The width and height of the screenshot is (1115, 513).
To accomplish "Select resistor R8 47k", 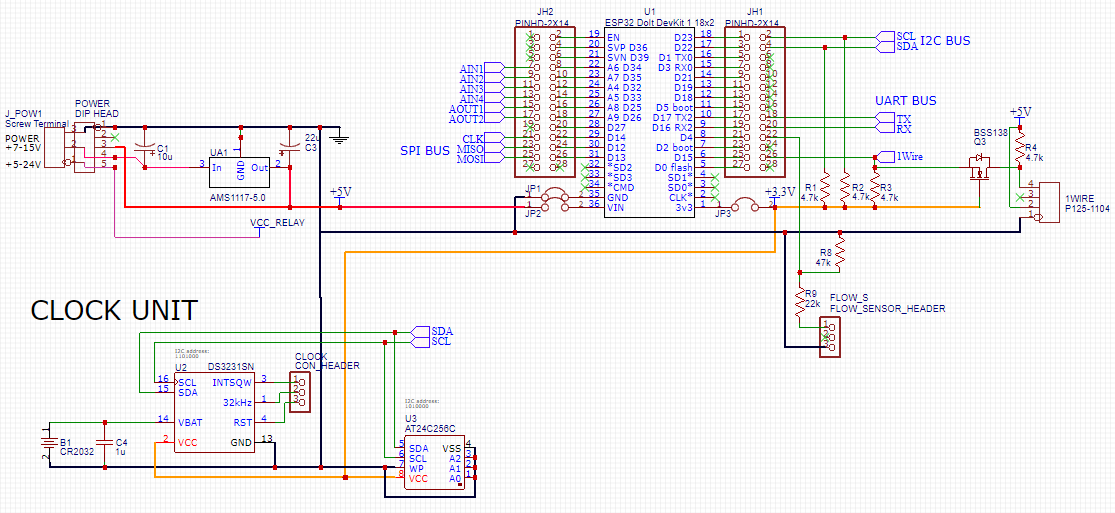I will point(841,255).
